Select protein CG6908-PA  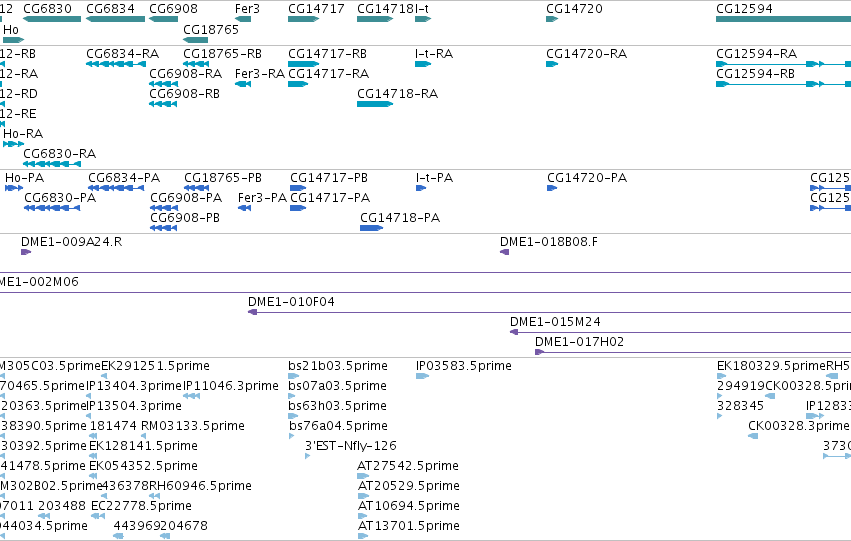click(164, 208)
